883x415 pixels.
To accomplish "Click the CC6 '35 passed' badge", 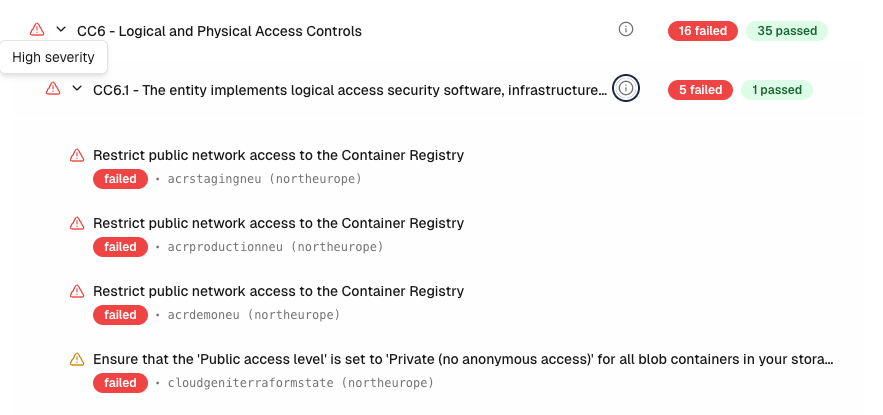I will pyautogui.click(x=786, y=31).
